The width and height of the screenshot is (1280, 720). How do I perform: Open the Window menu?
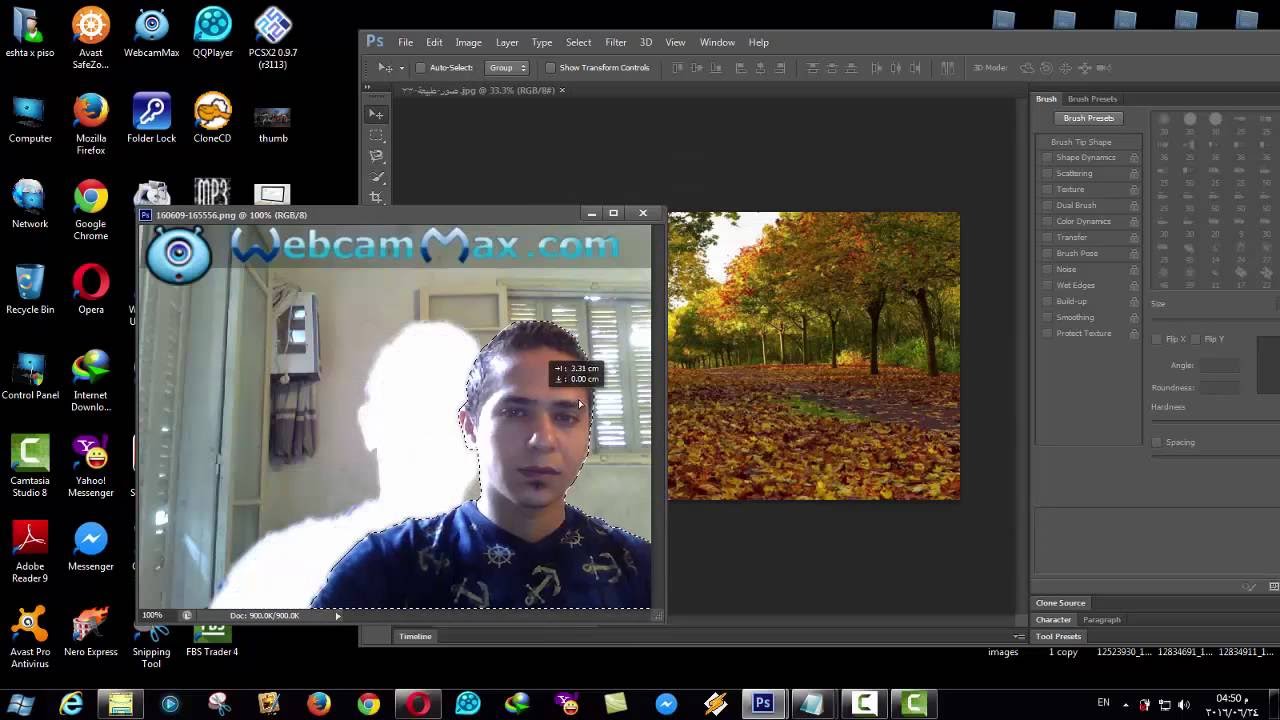pyautogui.click(x=717, y=42)
